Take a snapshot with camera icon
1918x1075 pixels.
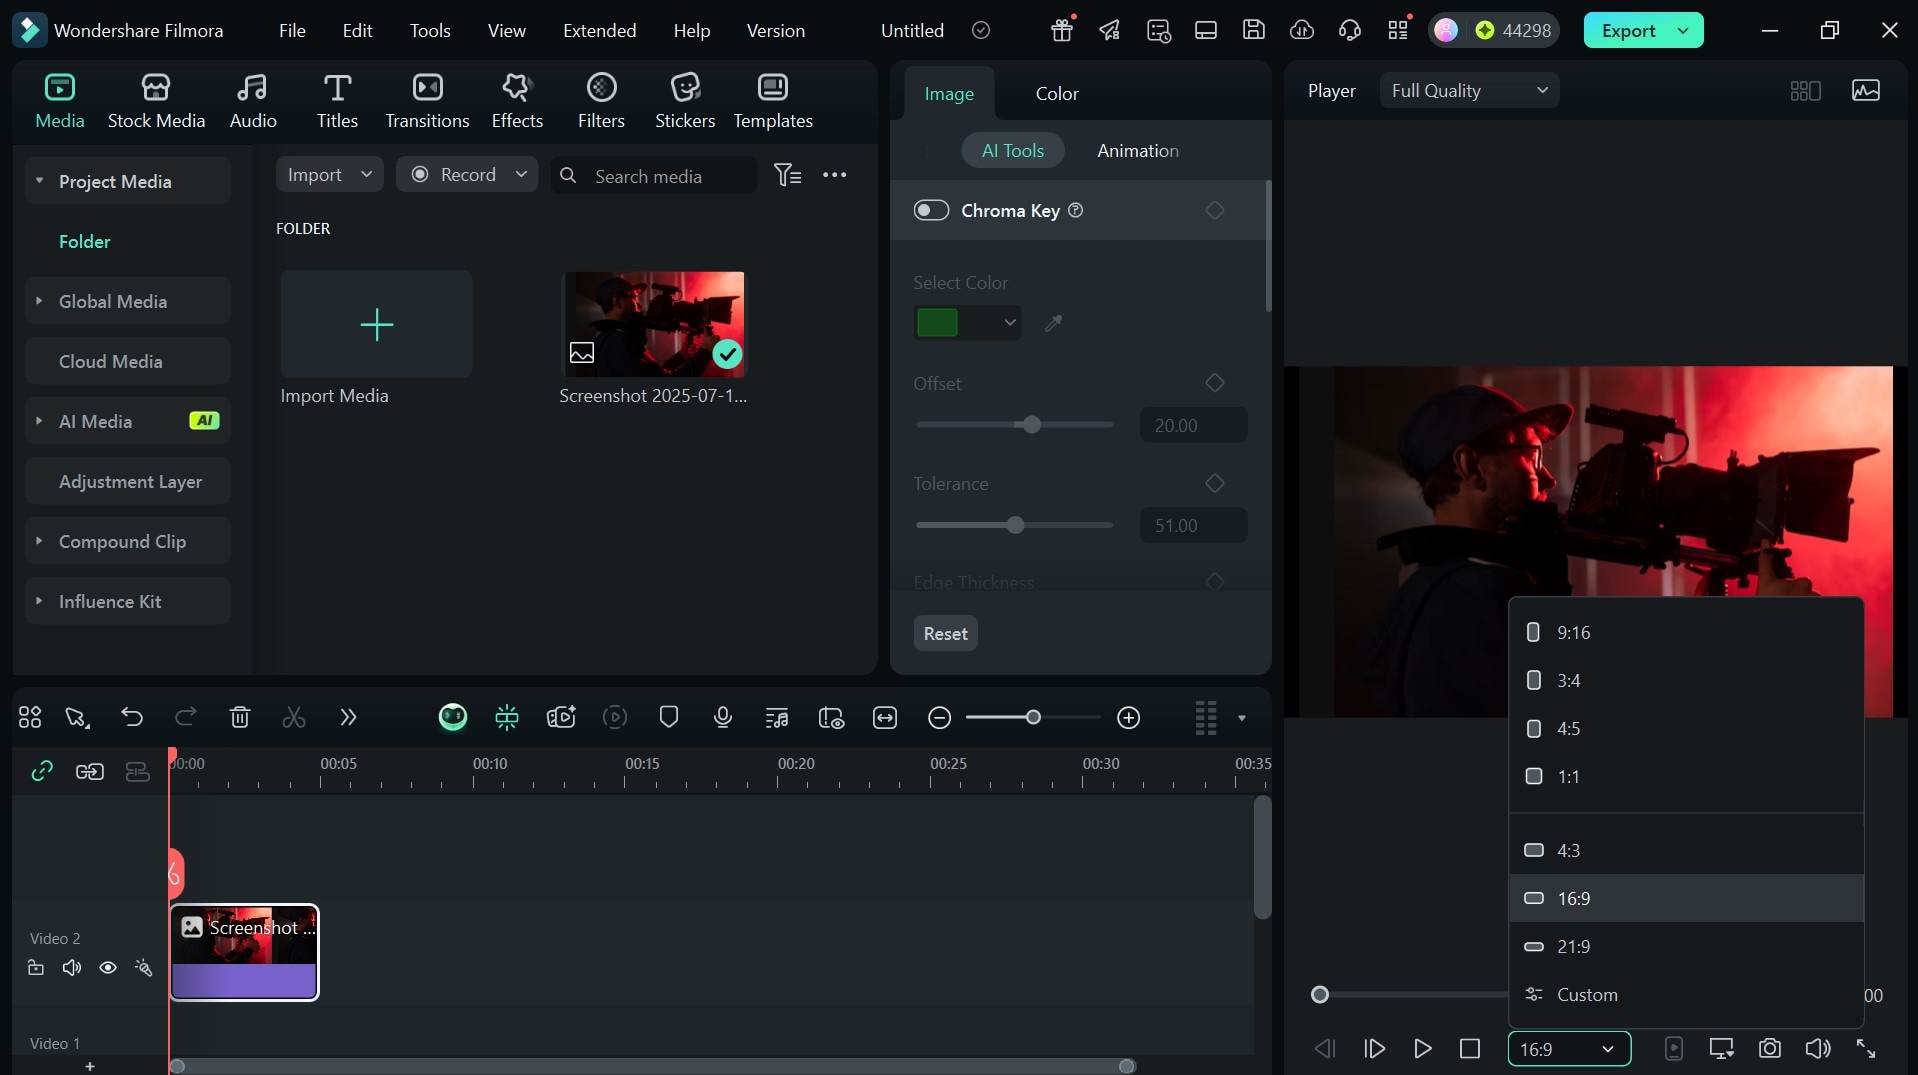tap(1770, 1048)
